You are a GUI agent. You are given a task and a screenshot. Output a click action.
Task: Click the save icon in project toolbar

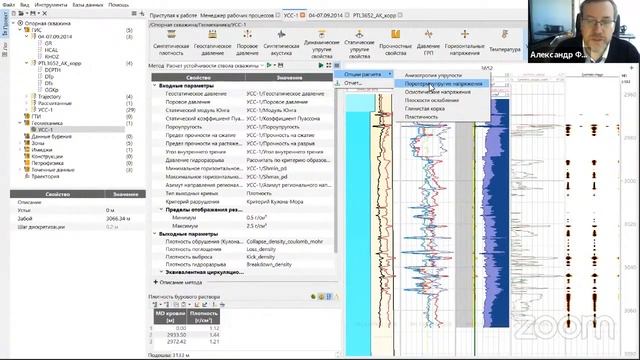(33, 13)
